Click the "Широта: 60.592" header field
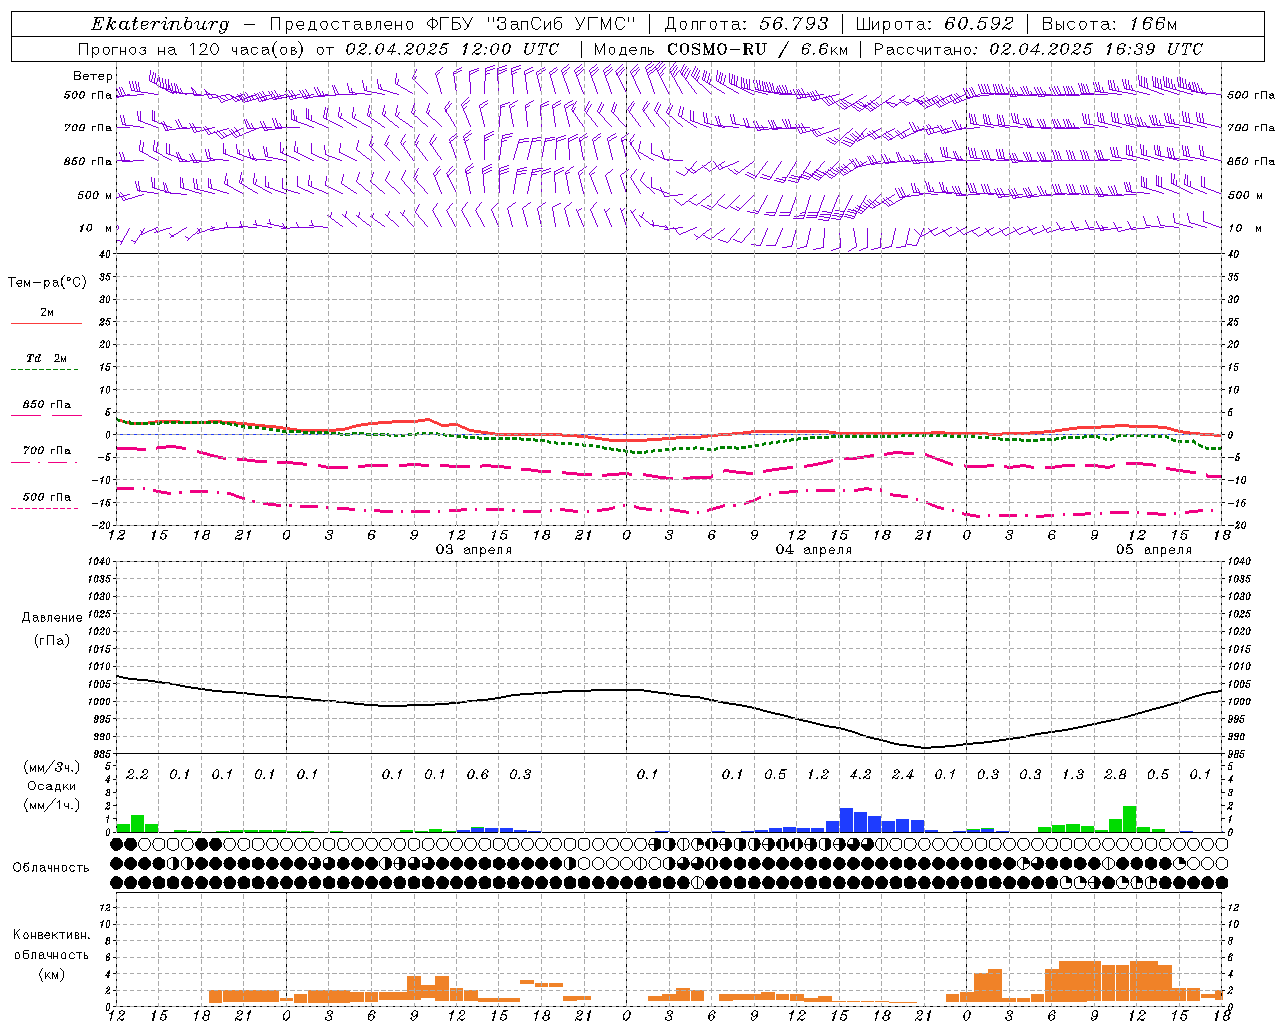Viewport: 1280px width, 1024px height. click(x=935, y=24)
